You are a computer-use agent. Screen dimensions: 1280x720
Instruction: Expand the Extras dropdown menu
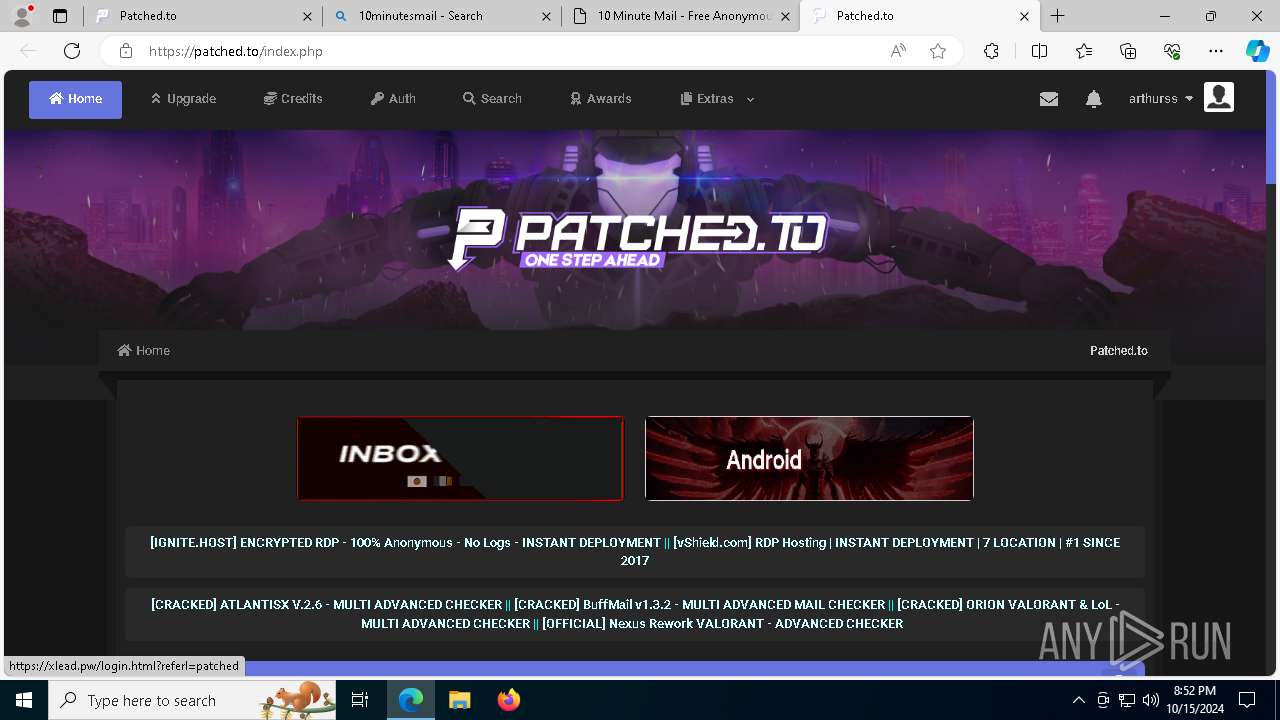coord(718,99)
